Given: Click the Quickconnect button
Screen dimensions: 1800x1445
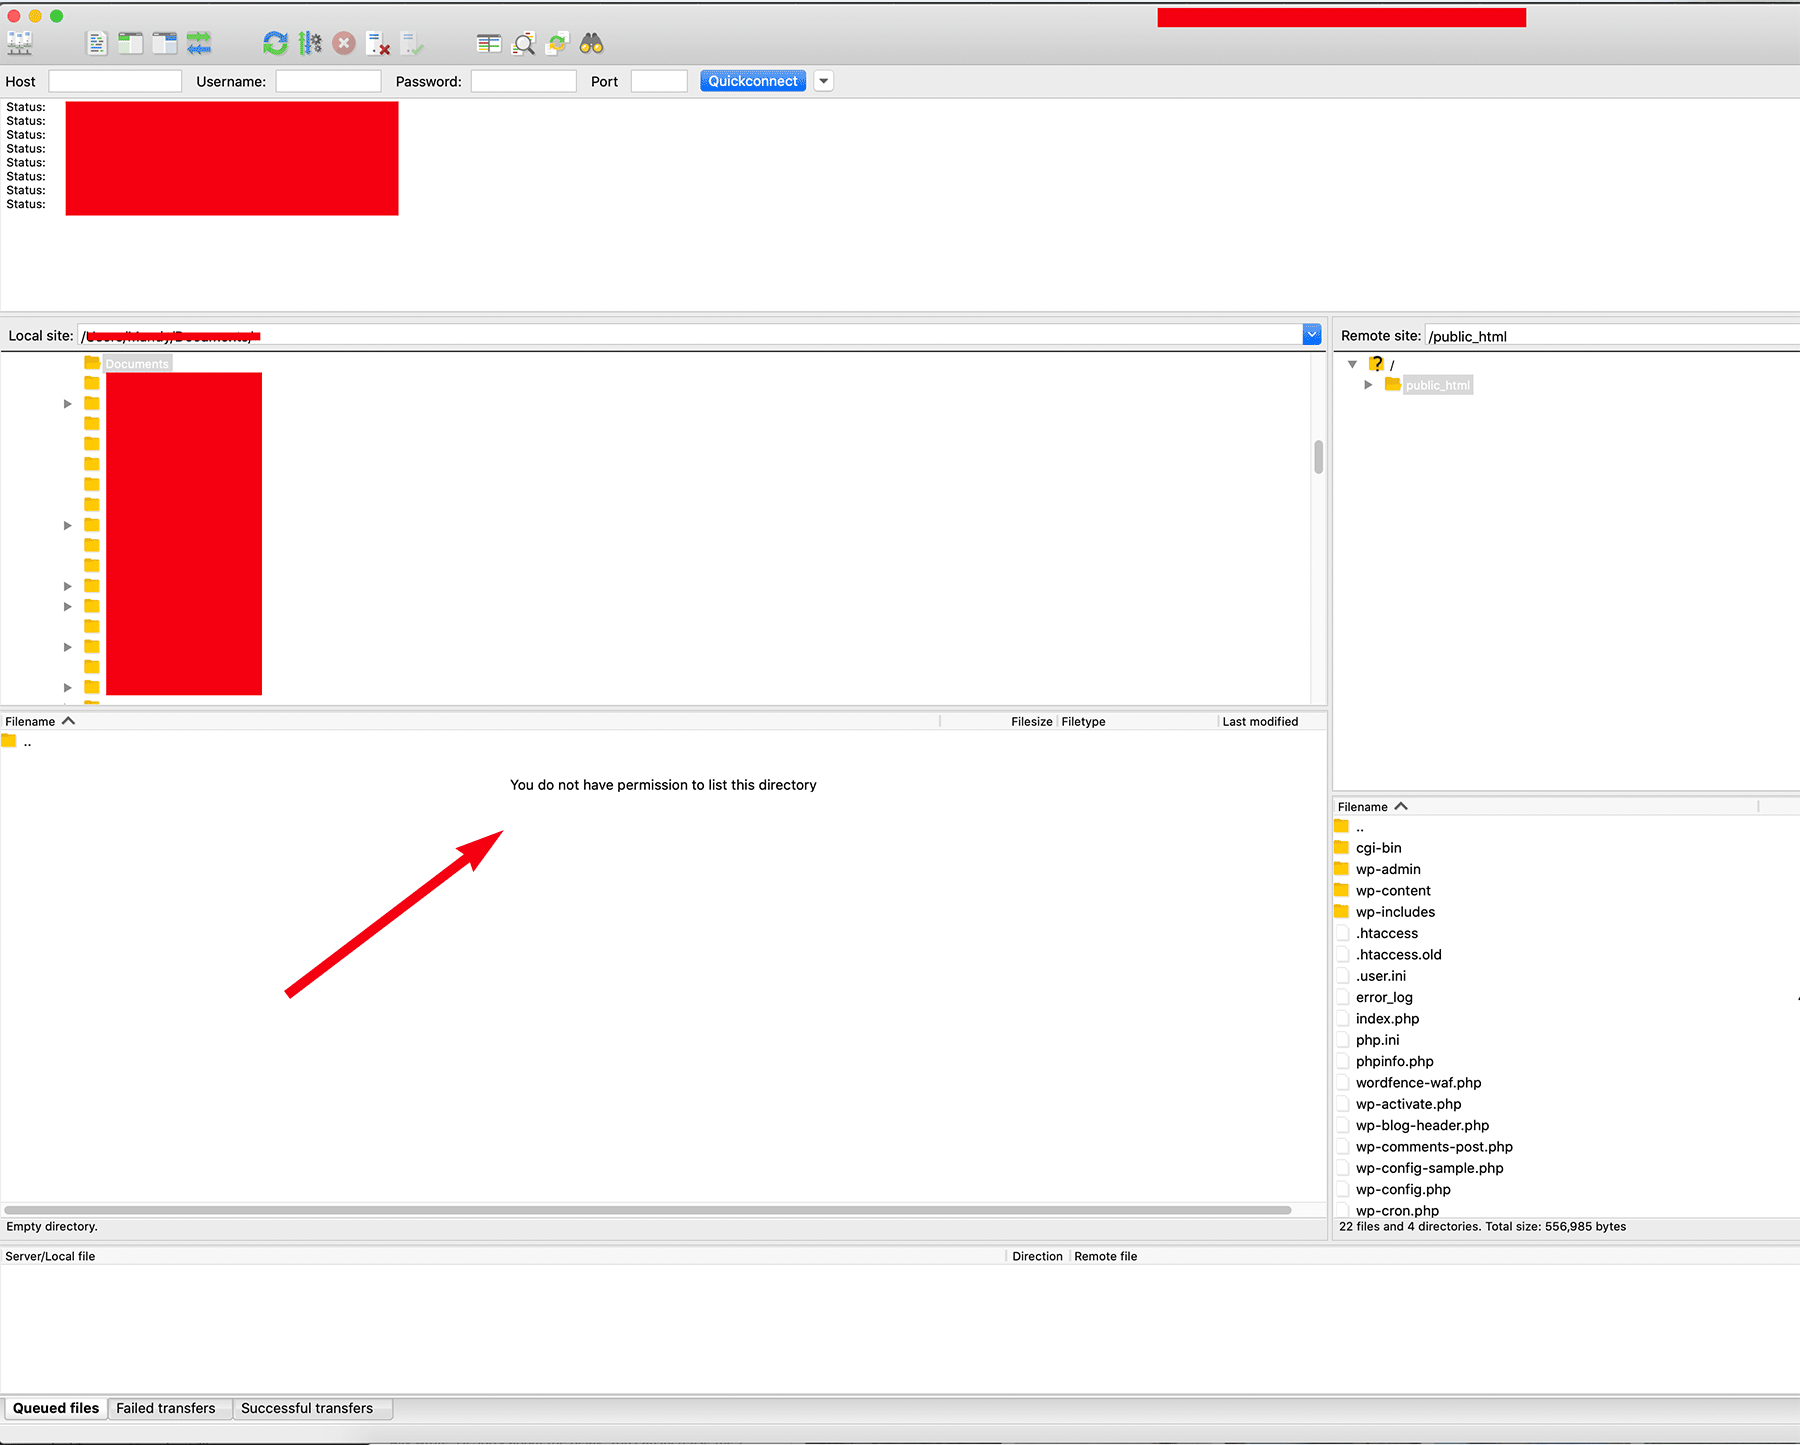Looking at the screenshot, I should click(753, 81).
